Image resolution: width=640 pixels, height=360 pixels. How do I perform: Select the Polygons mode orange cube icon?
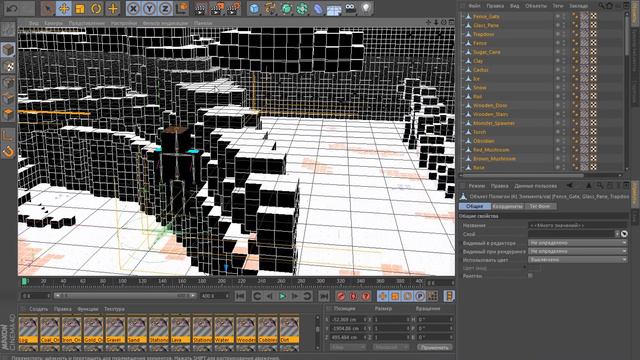coord(8,114)
